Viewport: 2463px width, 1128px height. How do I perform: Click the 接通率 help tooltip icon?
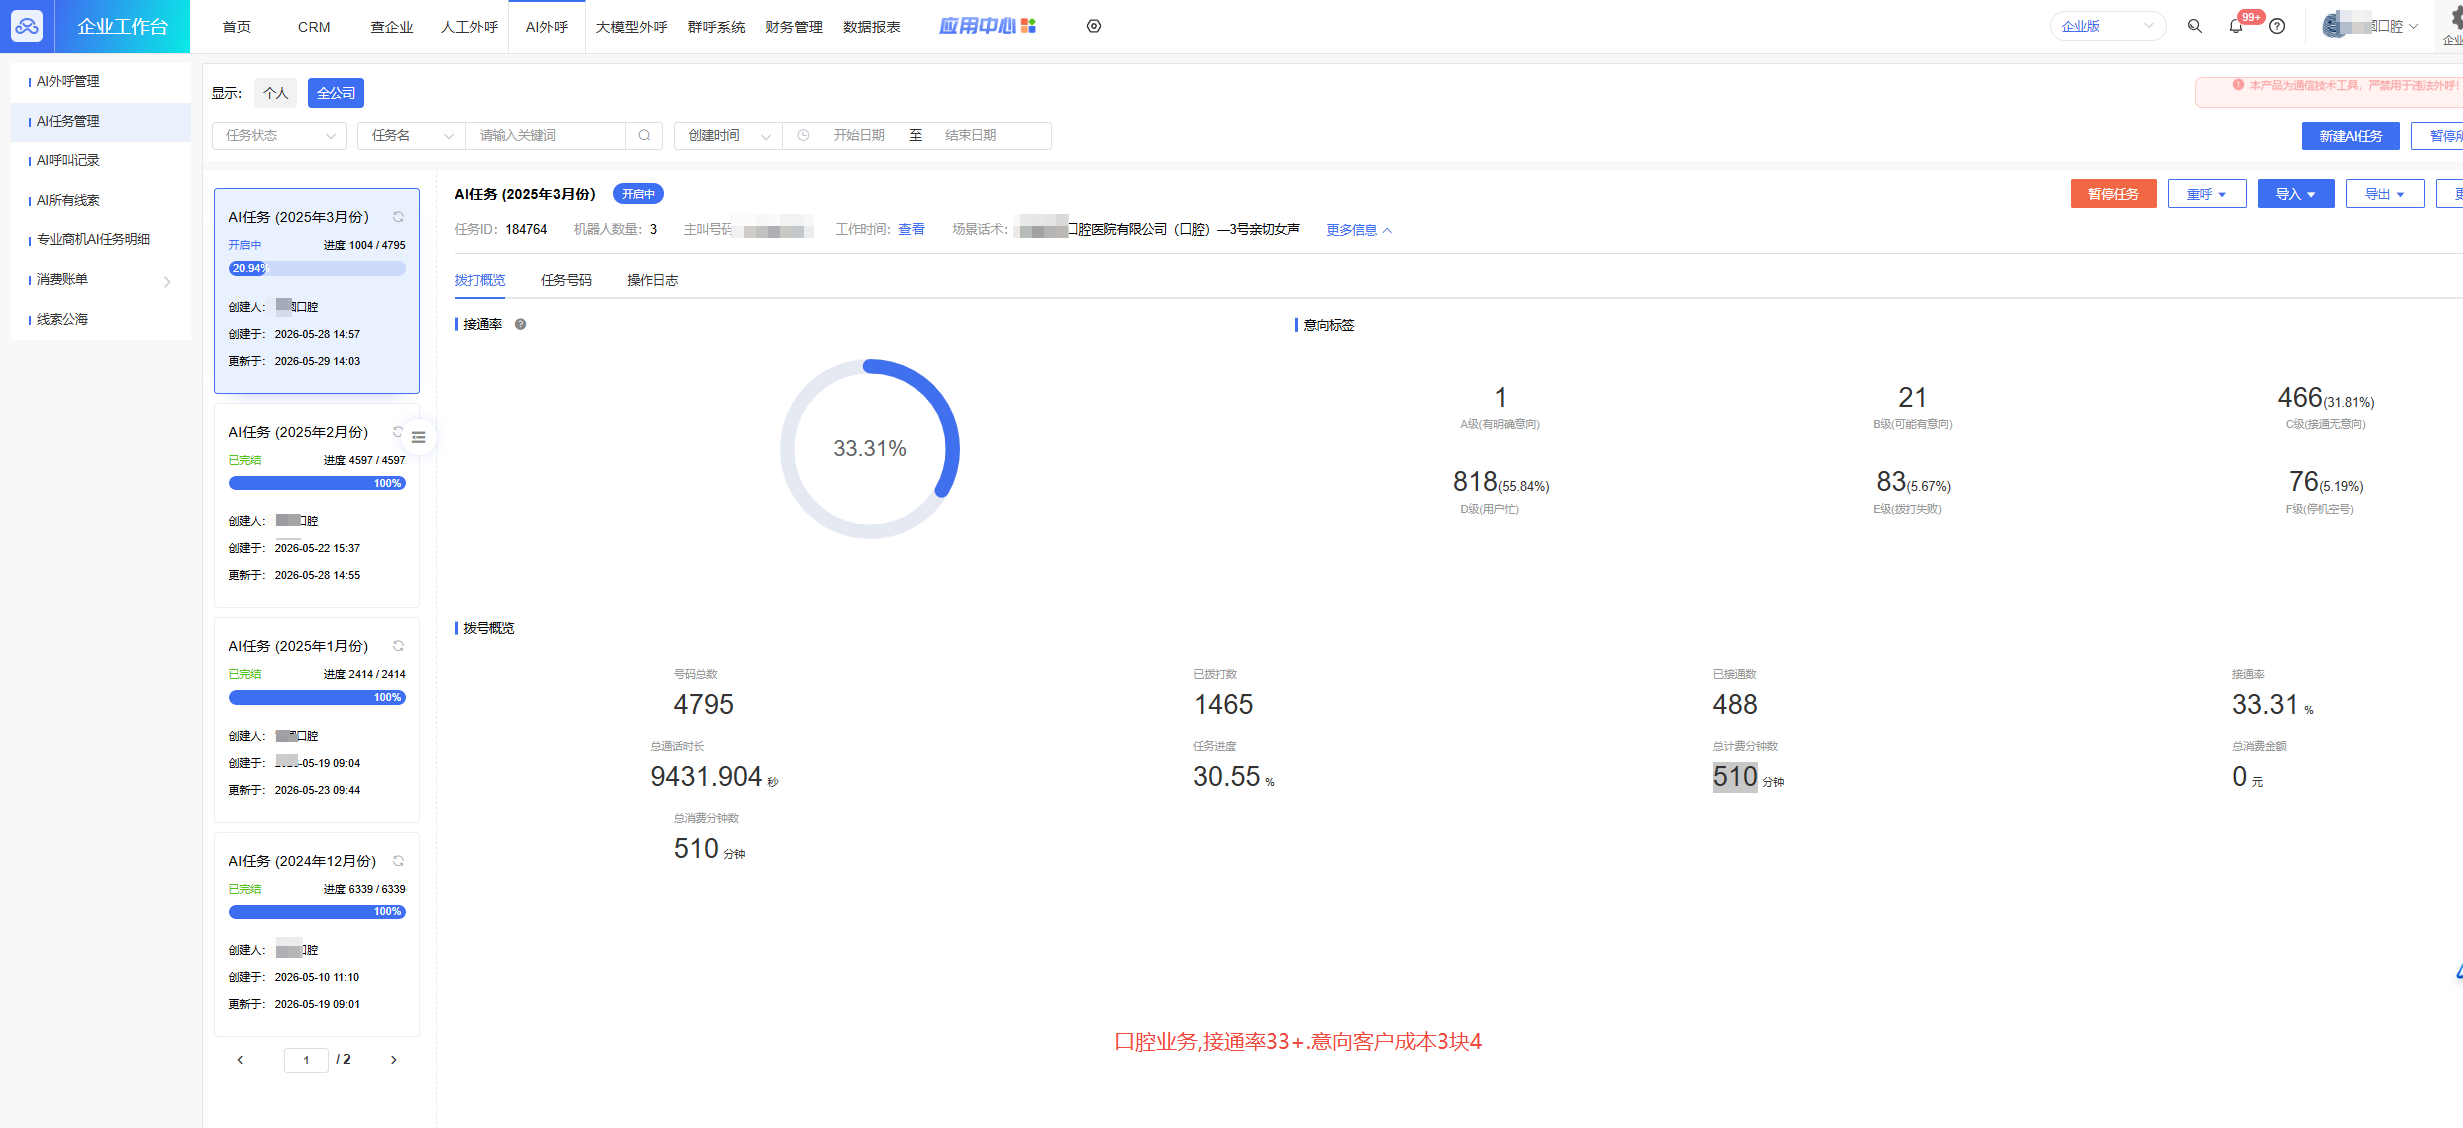tap(520, 324)
